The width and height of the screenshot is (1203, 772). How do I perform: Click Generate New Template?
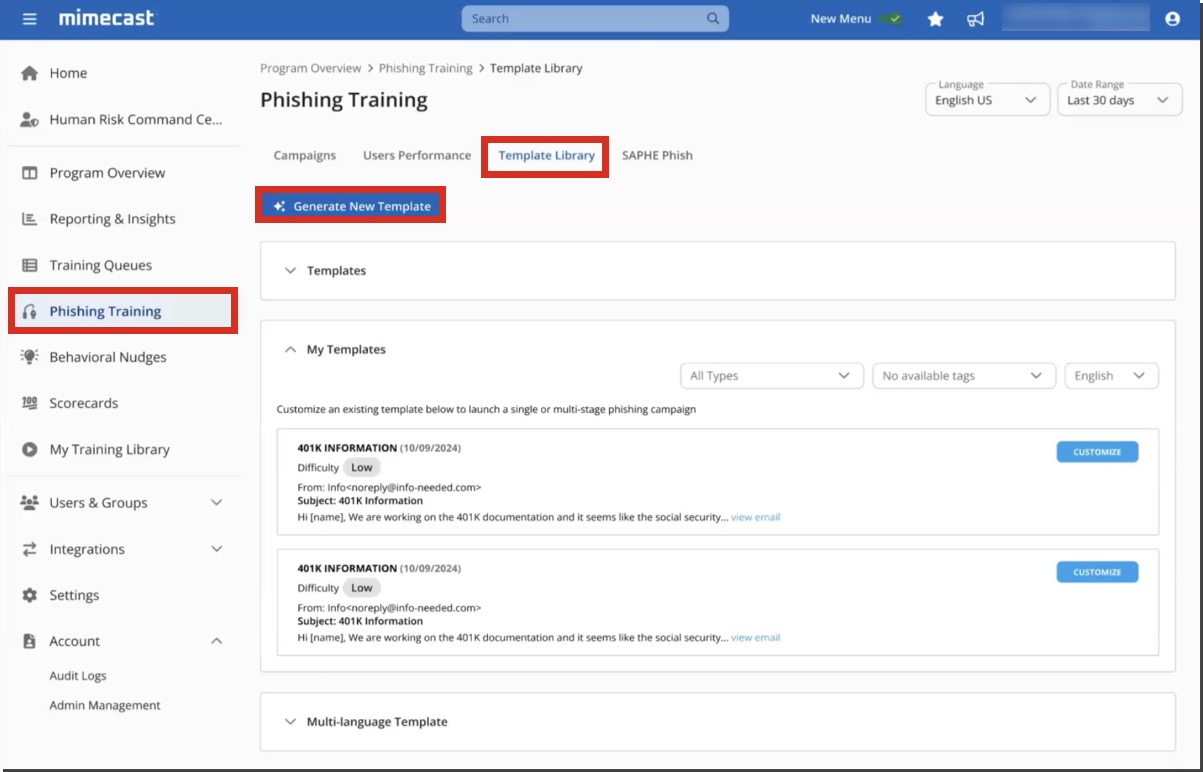pyautogui.click(x=350, y=205)
